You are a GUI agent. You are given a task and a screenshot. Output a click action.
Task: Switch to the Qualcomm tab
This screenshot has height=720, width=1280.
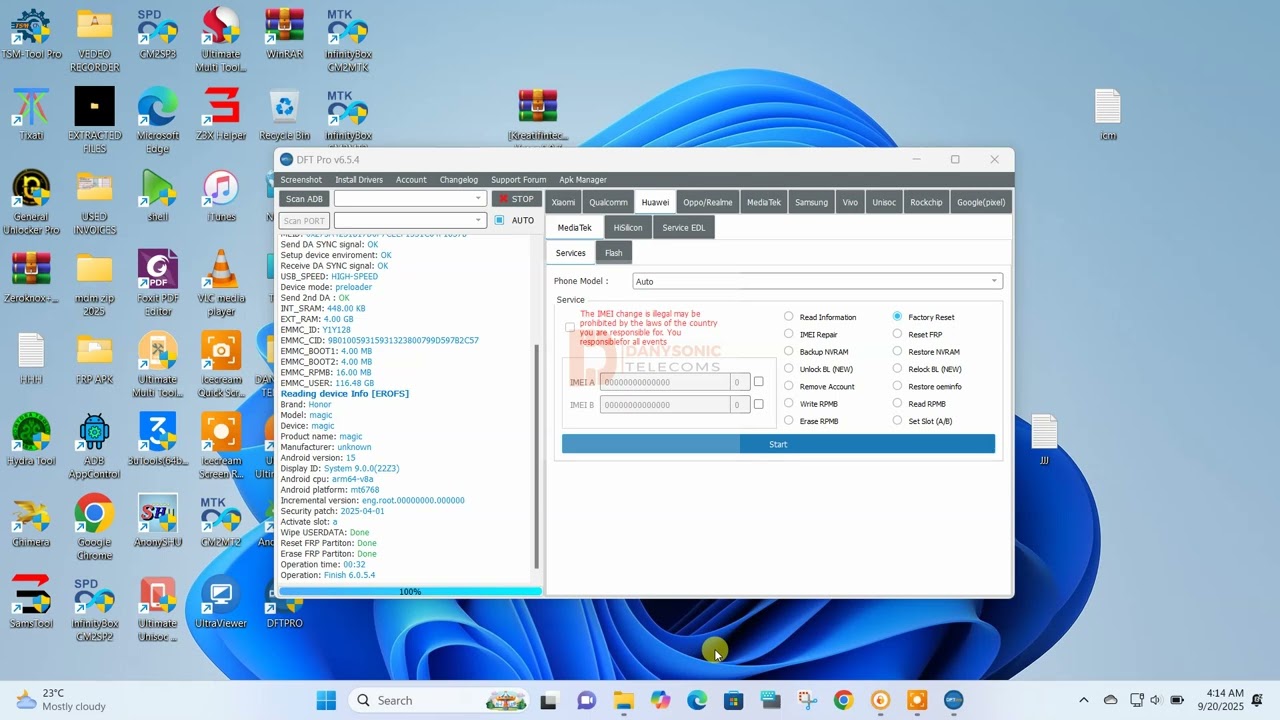coord(608,202)
